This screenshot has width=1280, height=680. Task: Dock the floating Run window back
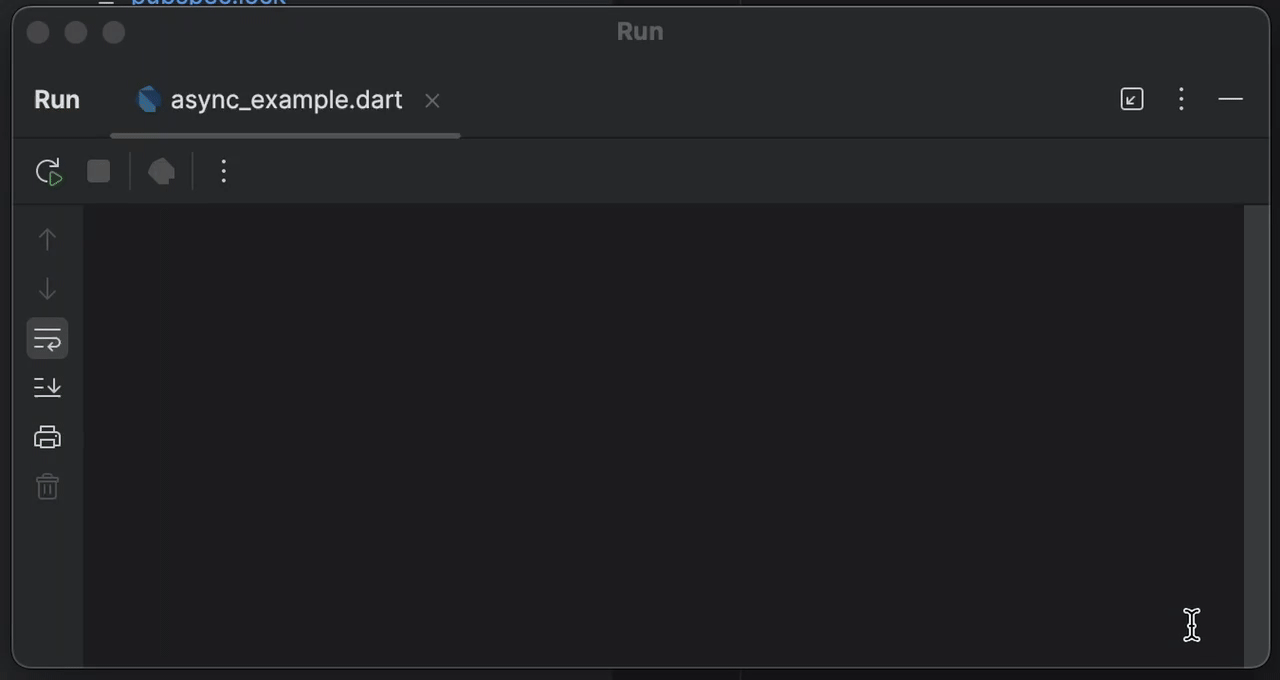pos(1132,99)
